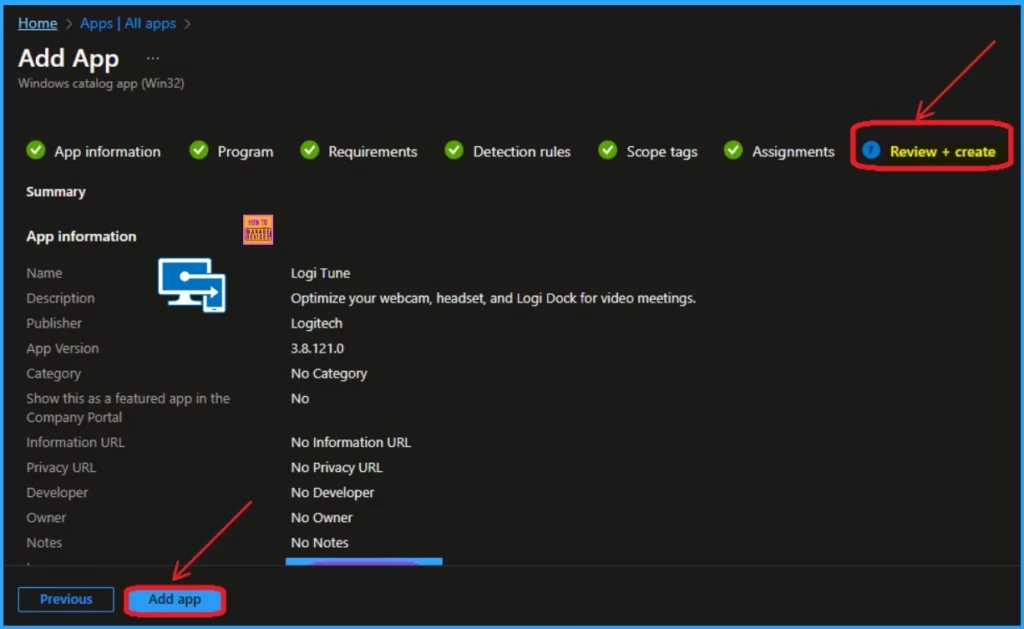Click the green check icon for Requirements
This screenshot has width=1024, height=629.
[310, 150]
